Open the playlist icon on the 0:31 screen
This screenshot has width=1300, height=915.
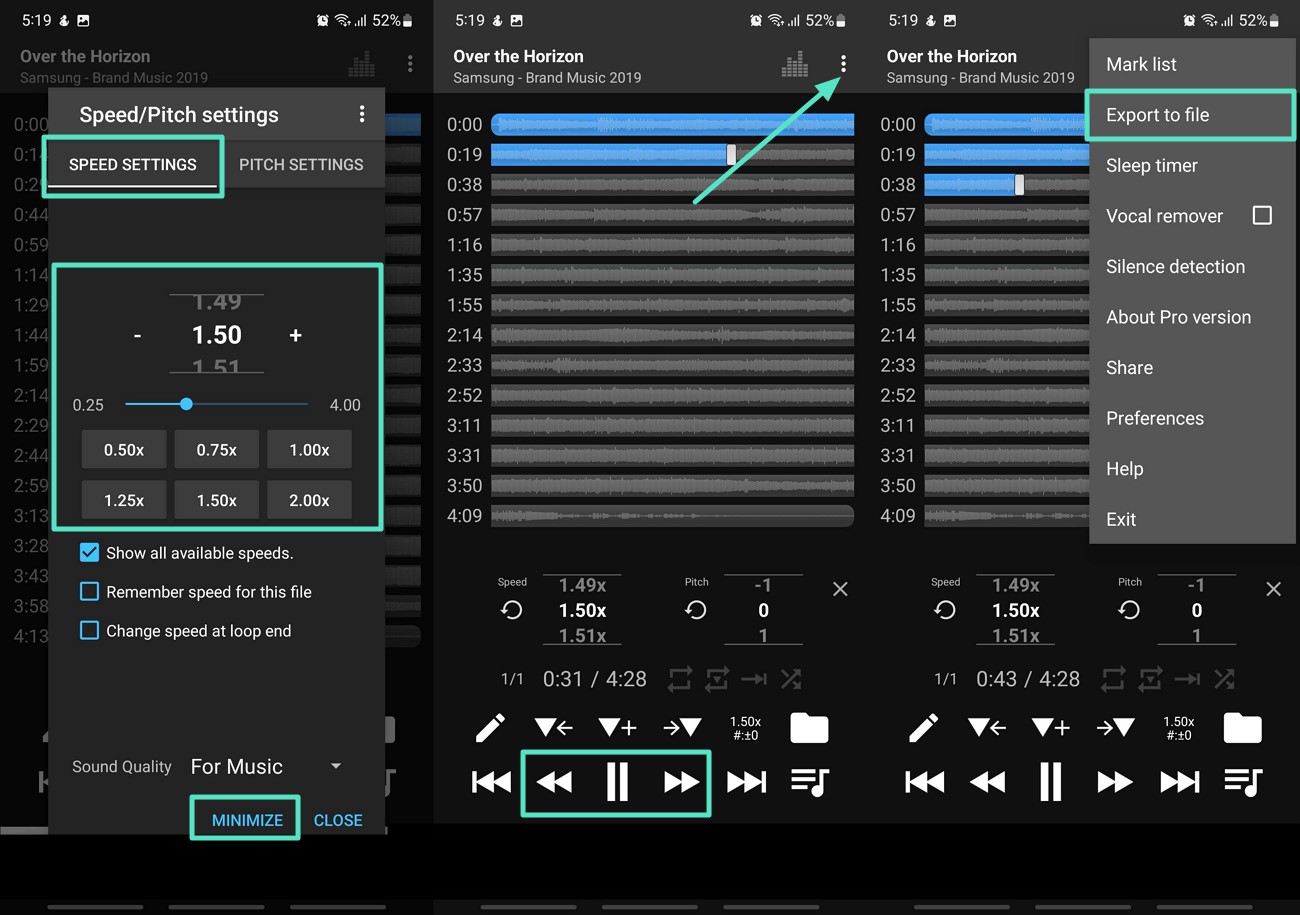coord(809,782)
